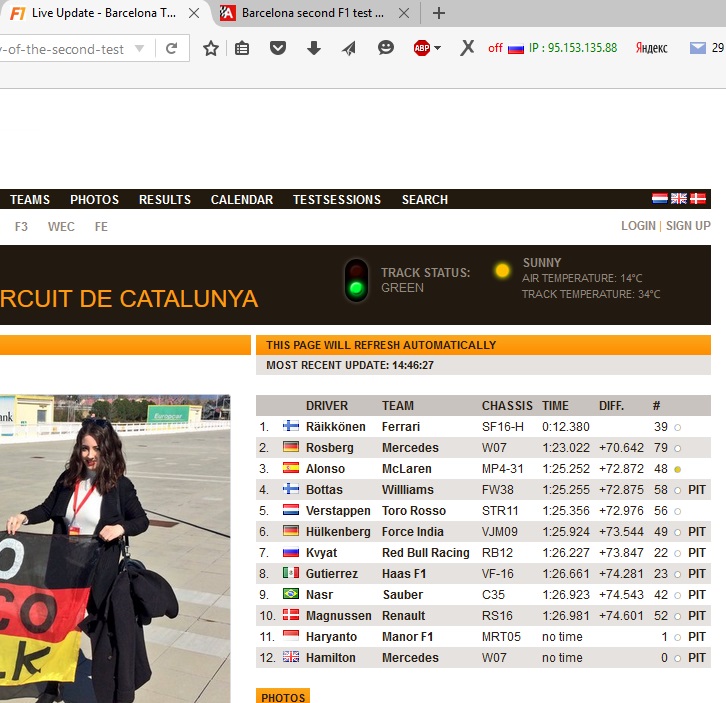Click the Räikkönen driver name
Screen dimensions: 726x703
pos(336,427)
